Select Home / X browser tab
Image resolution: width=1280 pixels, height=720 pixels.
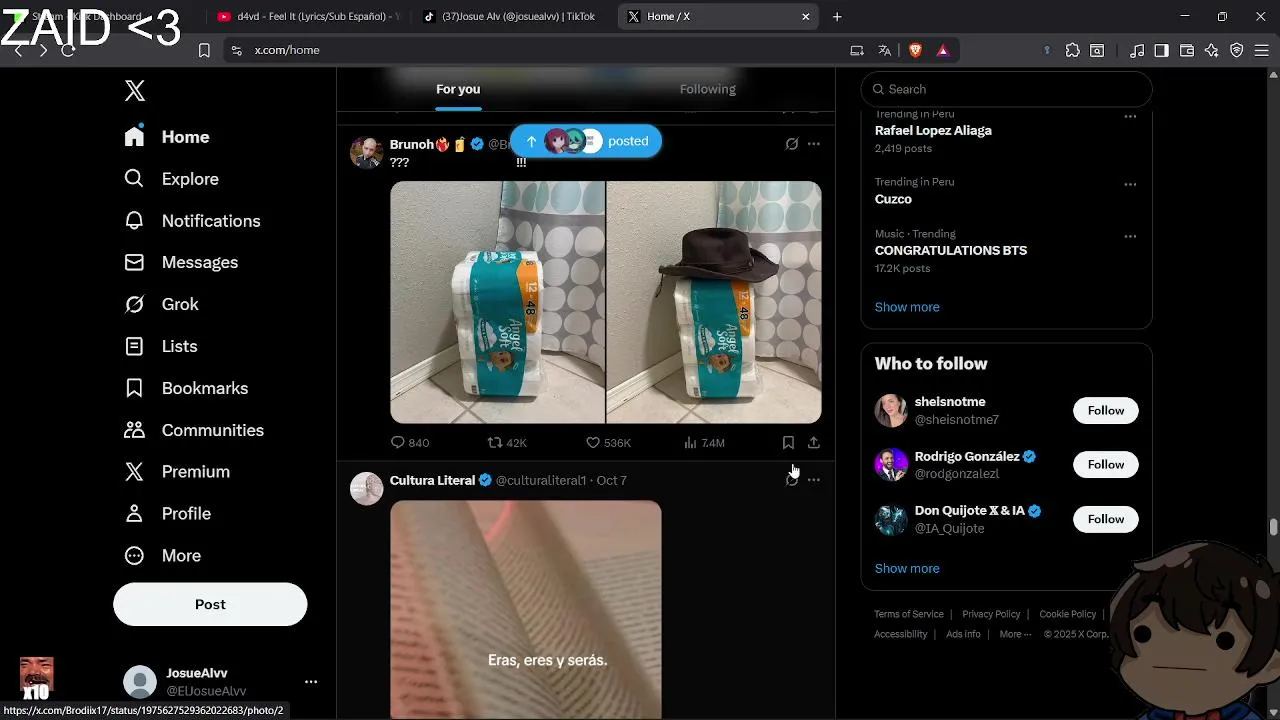(x=717, y=16)
